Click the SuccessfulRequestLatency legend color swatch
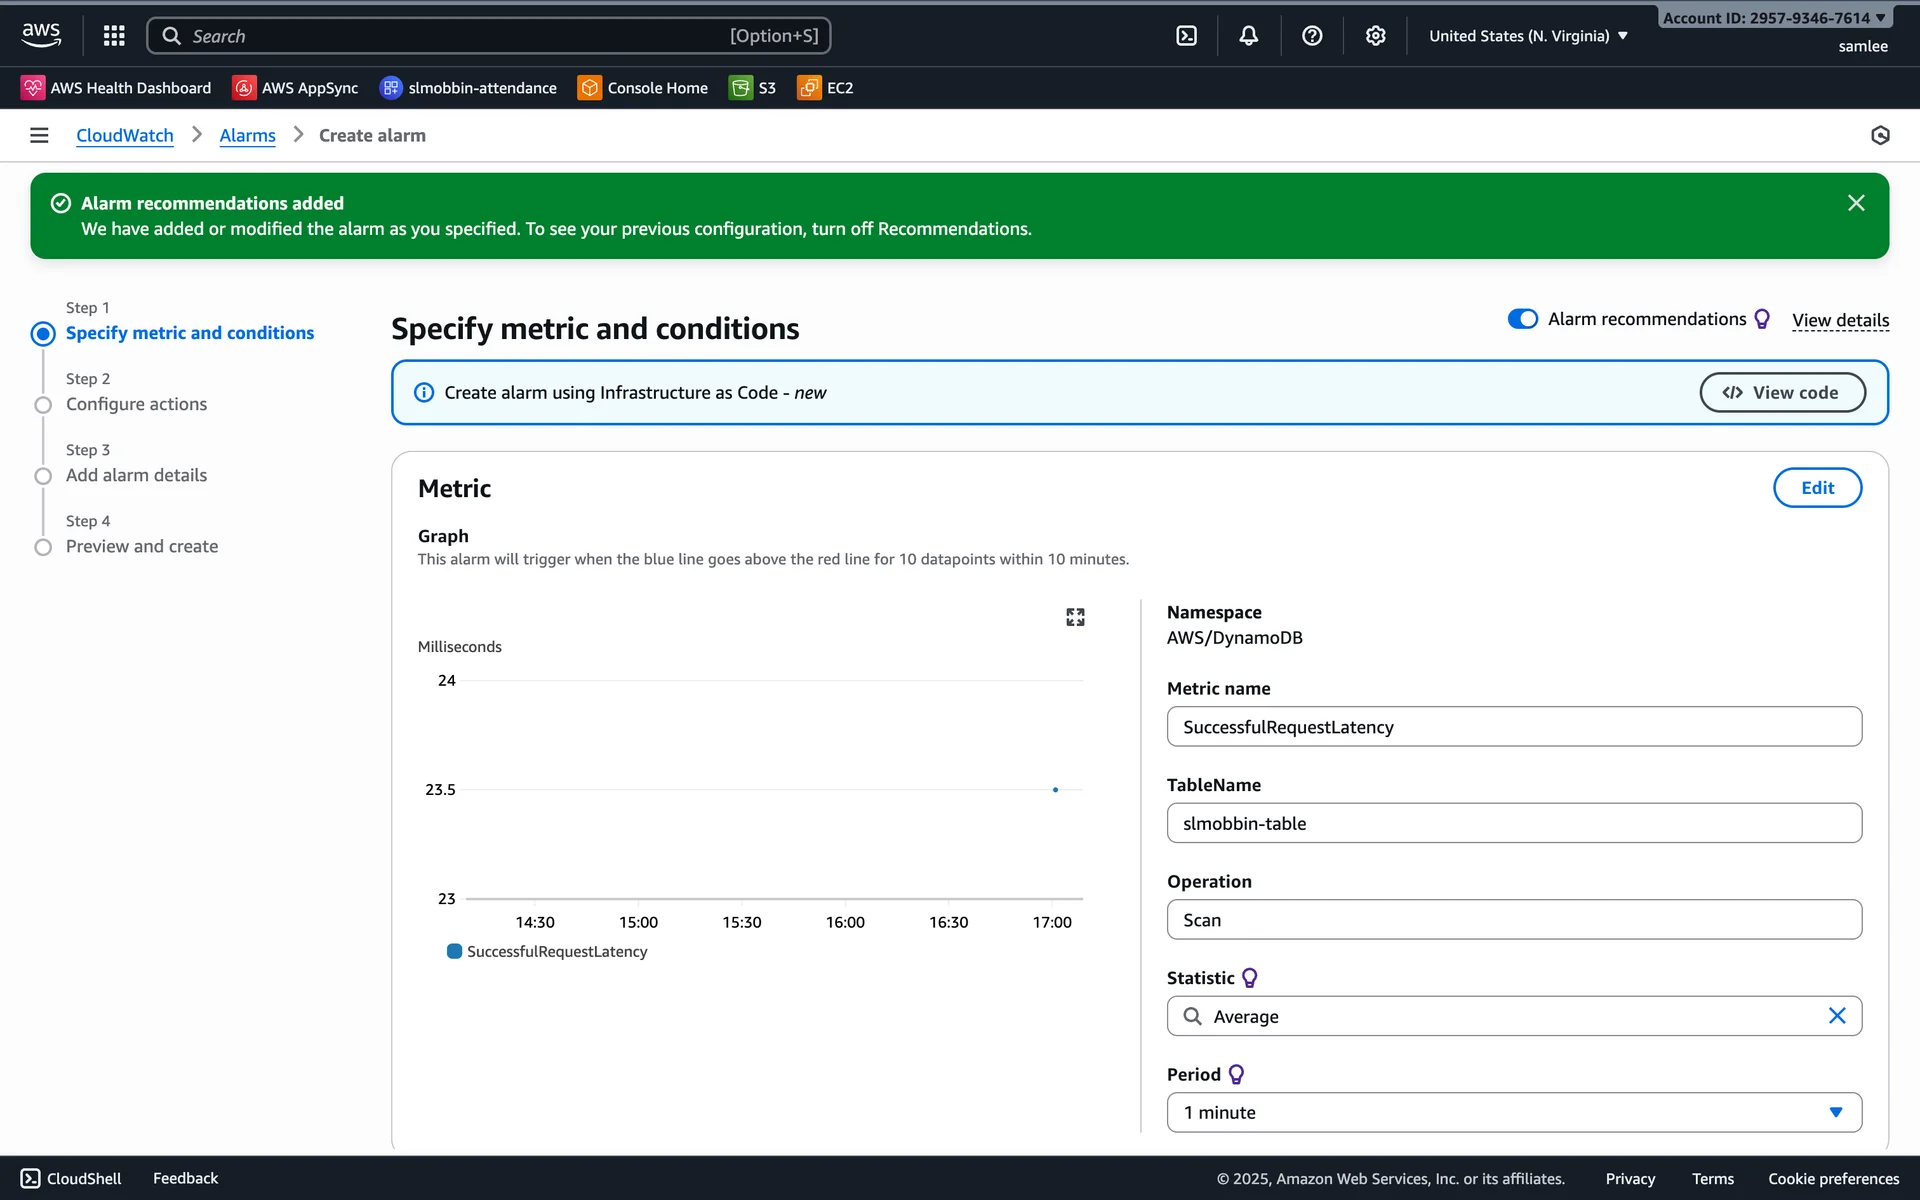The height and width of the screenshot is (1200, 1920). point(454,951)
